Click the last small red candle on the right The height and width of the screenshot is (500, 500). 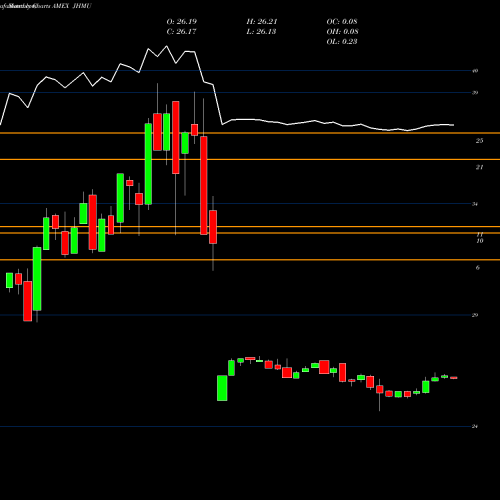click(x=454, y=378)
